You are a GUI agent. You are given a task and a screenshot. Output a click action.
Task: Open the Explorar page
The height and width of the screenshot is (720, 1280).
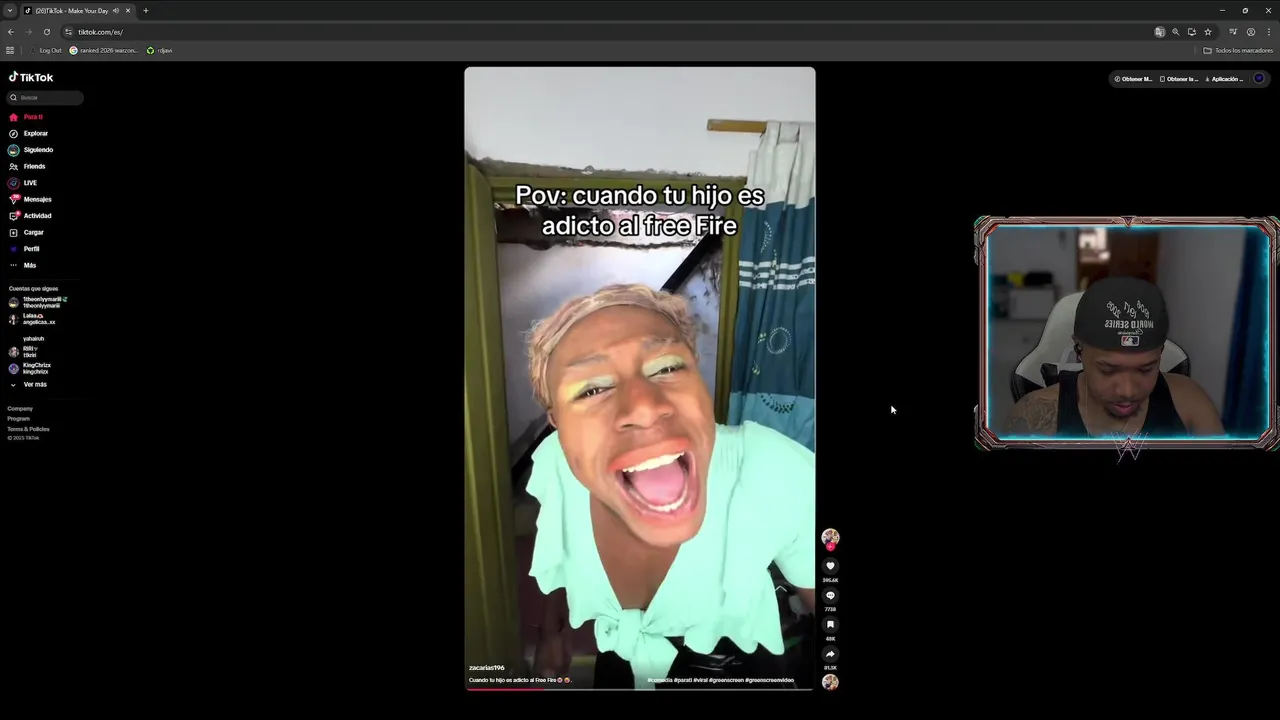(x=29, y=133)
